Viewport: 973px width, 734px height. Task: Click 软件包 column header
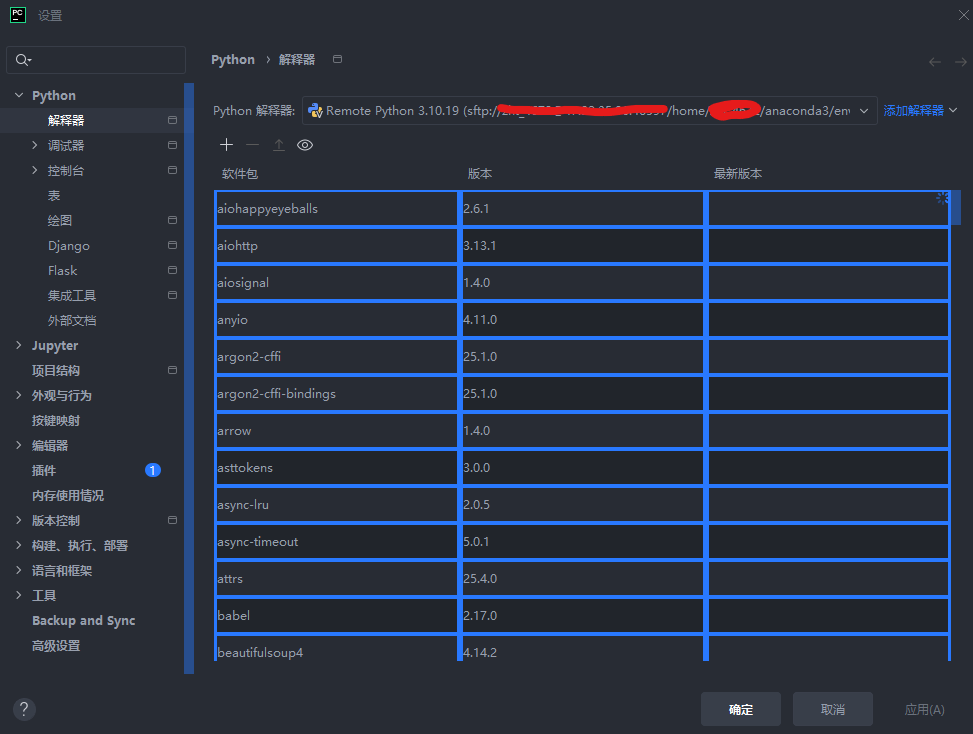click(240, 174)
